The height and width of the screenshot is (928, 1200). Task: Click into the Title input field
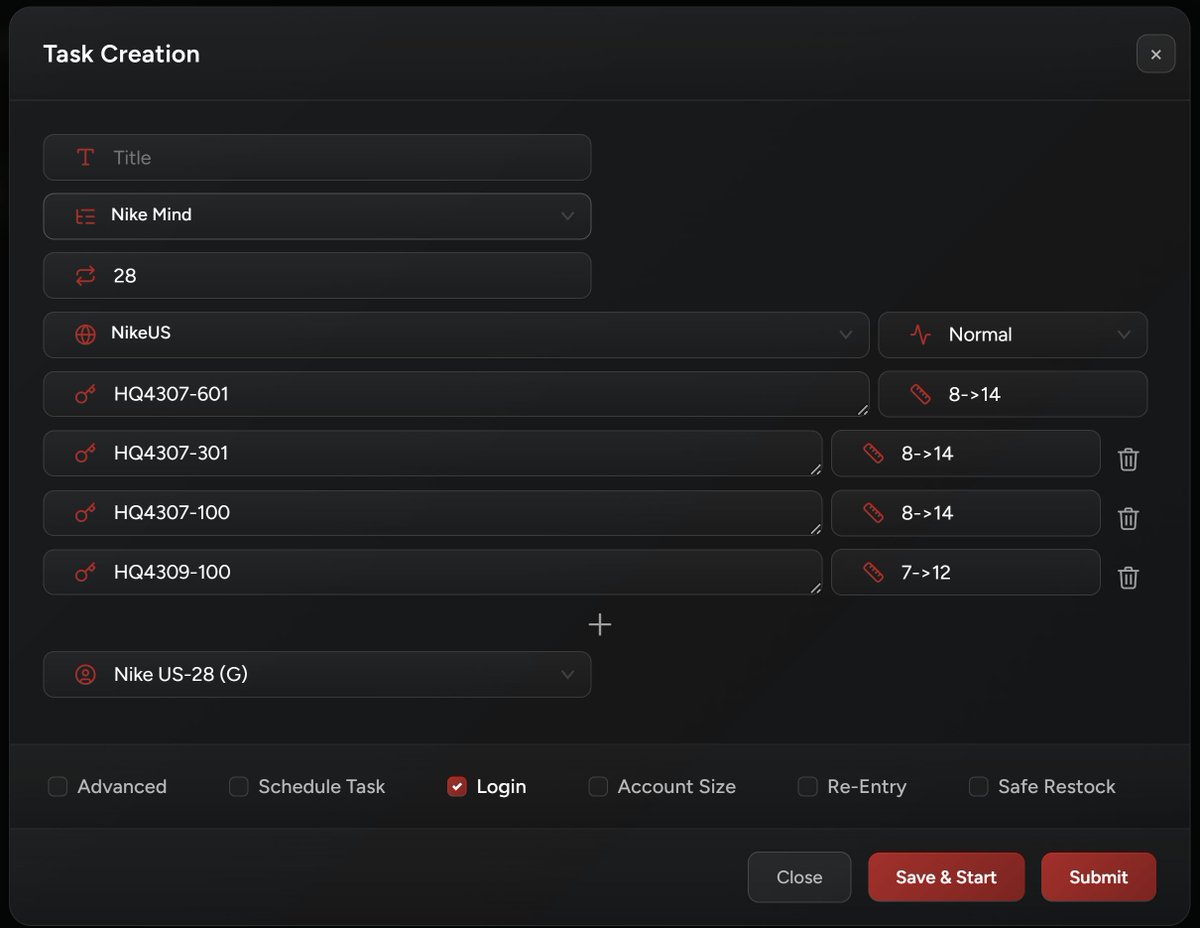pyautogui.click(x=317, y=157)
